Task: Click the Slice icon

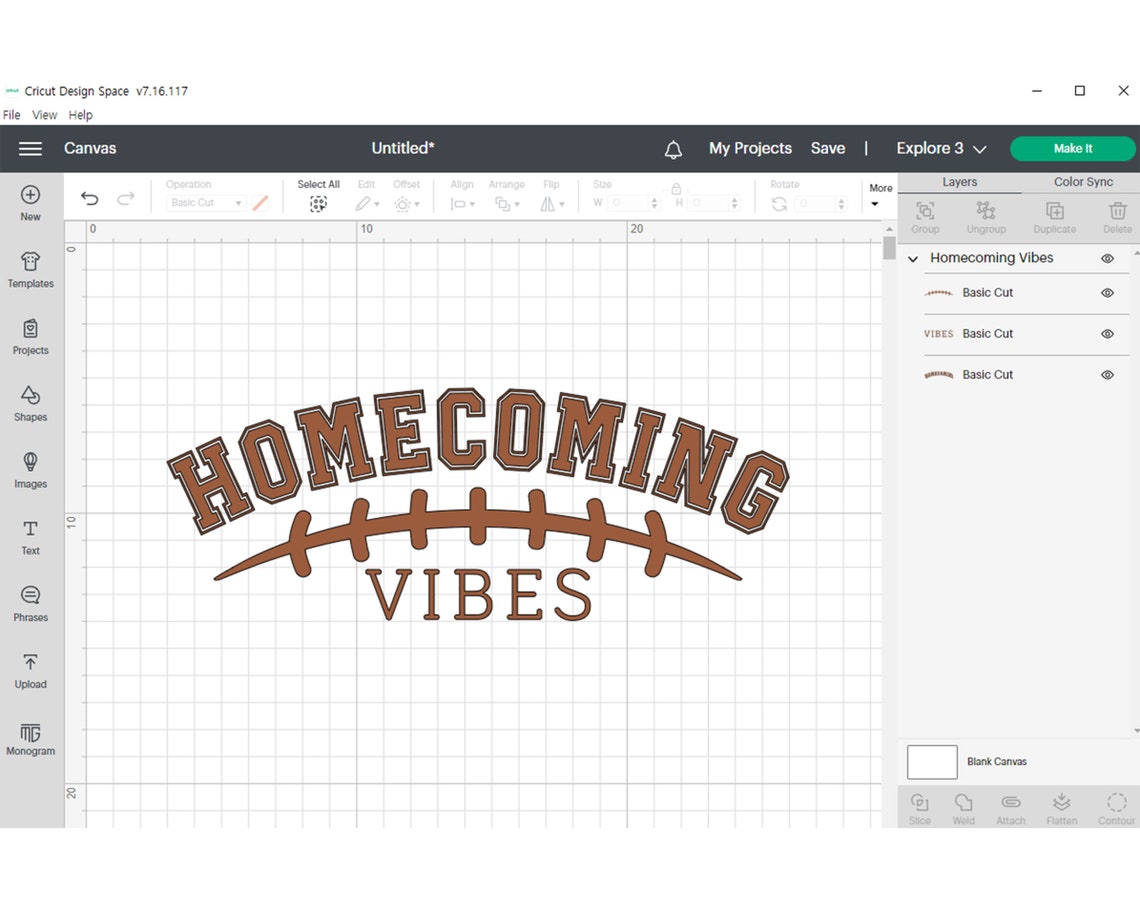Action: click(919, 806)
